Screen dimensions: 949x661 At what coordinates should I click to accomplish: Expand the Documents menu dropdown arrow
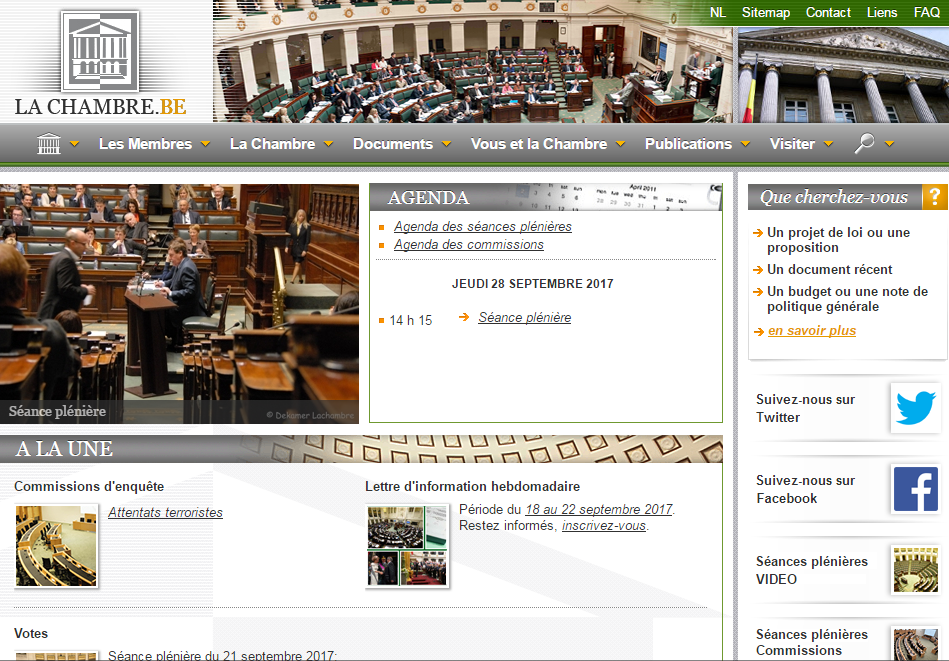pos(446,144)
